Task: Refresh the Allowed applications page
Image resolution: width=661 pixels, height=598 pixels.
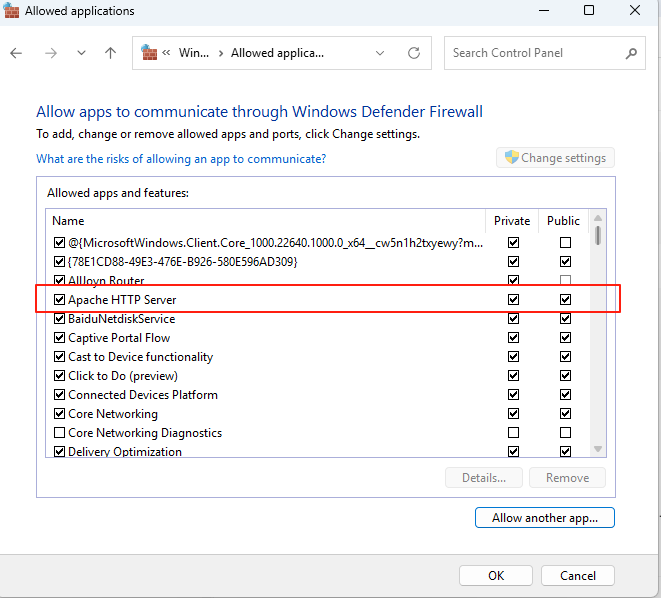Action: point(414,53)
